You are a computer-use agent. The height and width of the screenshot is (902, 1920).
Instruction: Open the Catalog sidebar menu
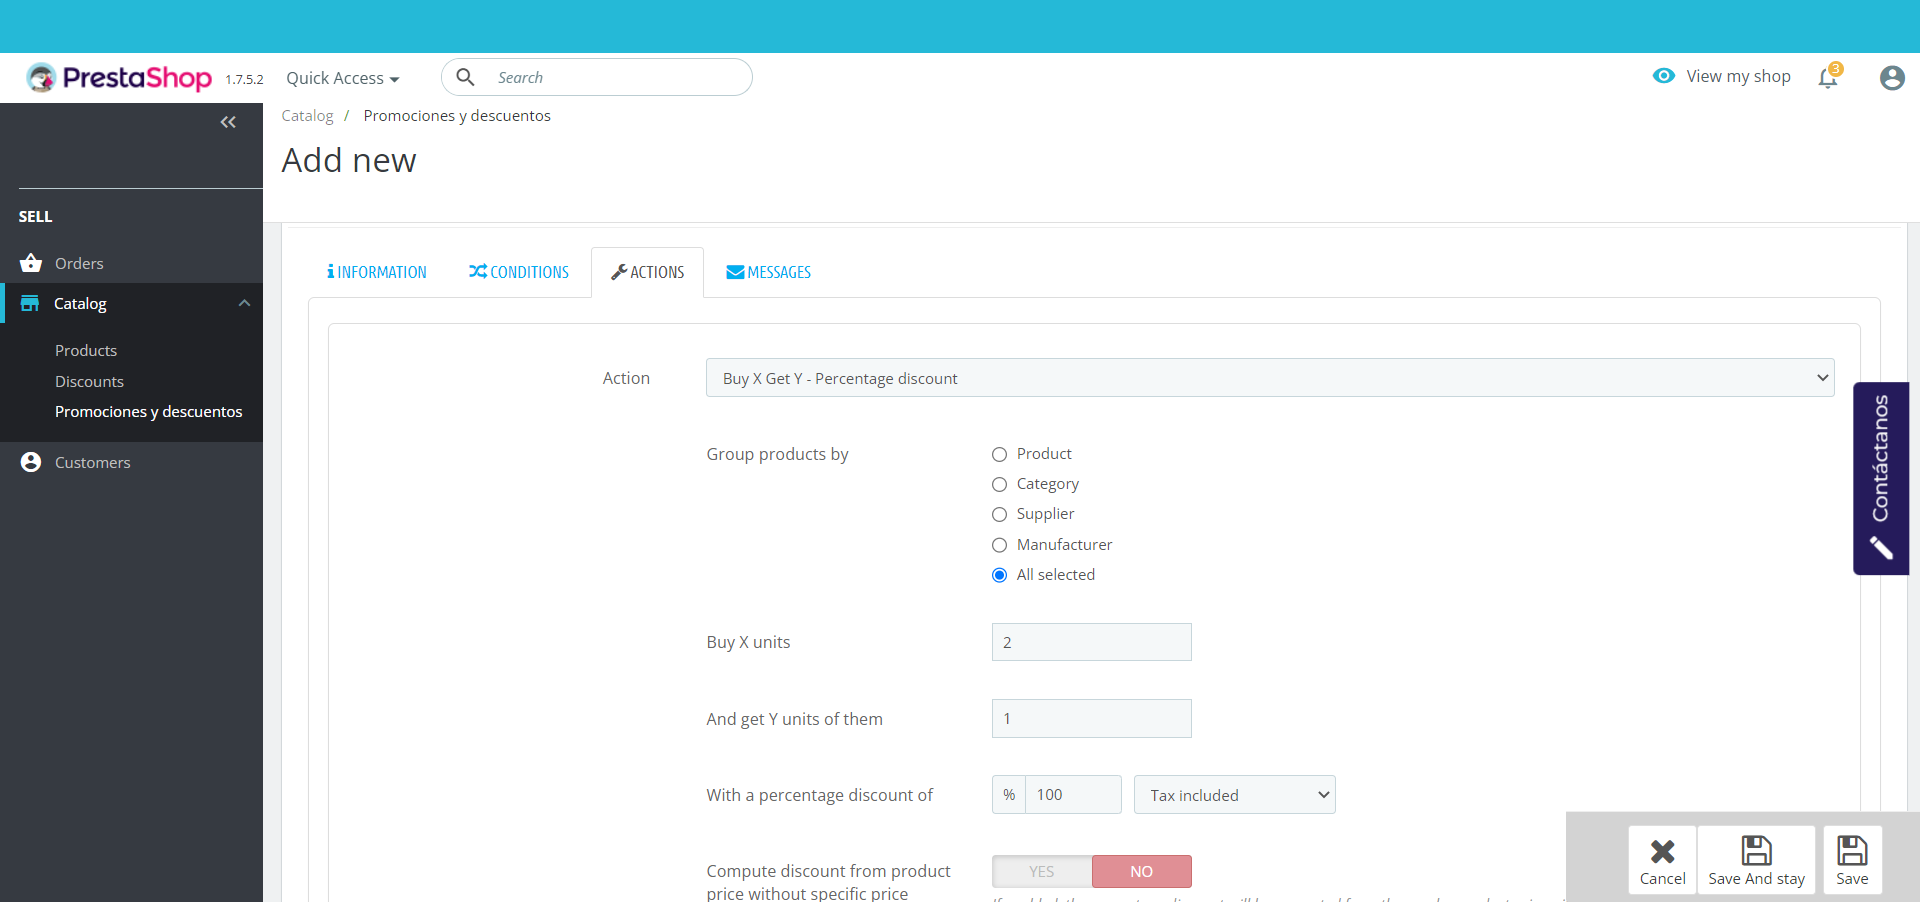click(80, 303)
